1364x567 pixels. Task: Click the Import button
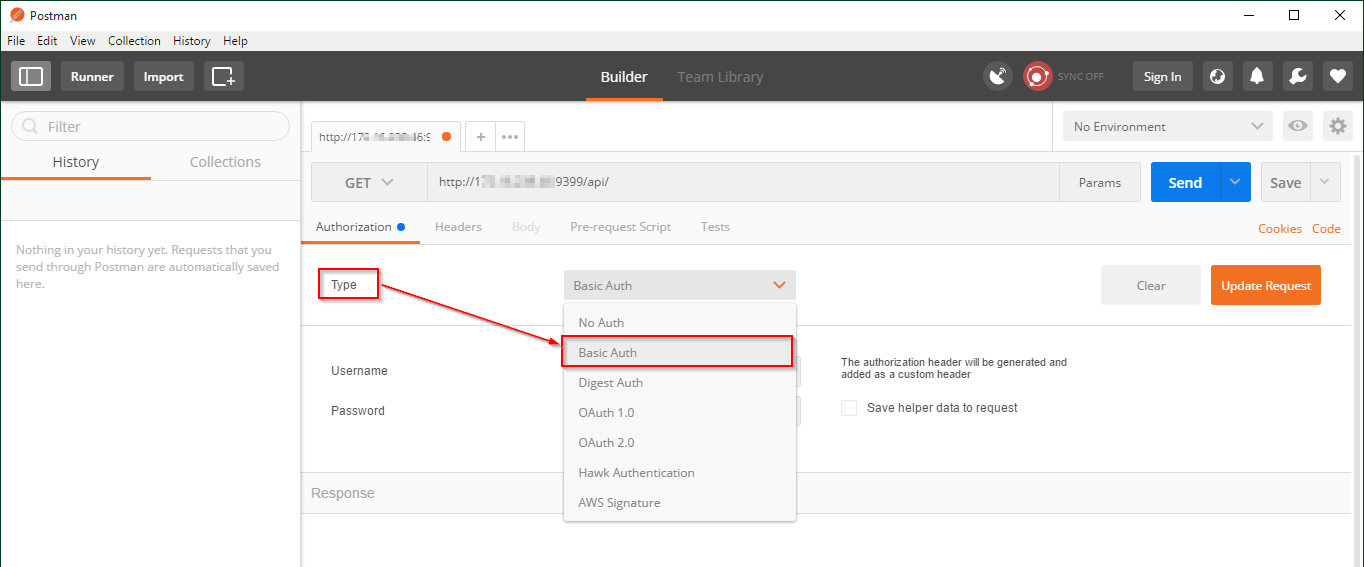tap(163, 76)
